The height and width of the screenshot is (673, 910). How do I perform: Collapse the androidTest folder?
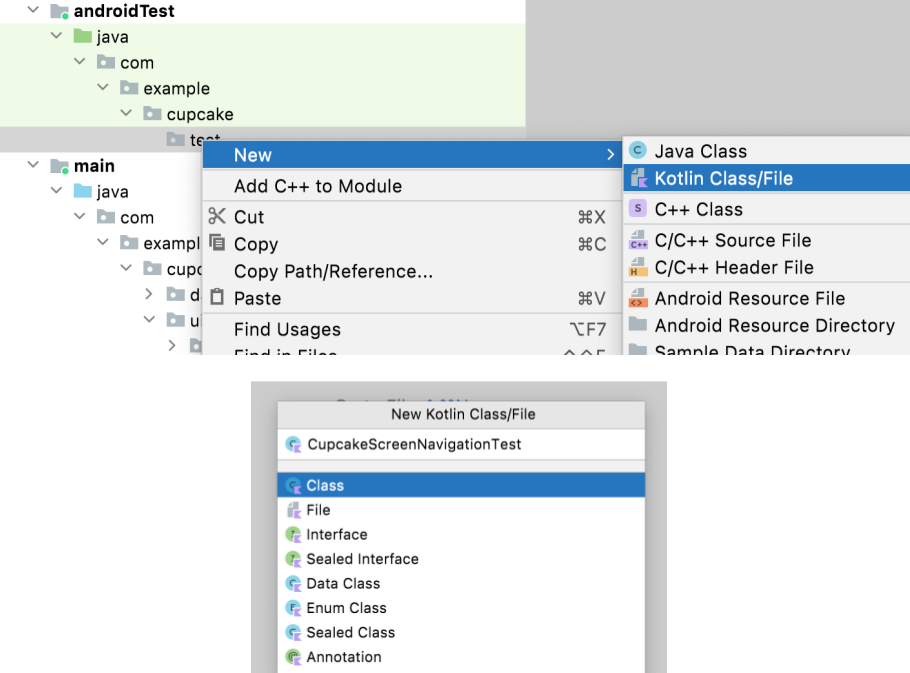click(x=33, y=11)
